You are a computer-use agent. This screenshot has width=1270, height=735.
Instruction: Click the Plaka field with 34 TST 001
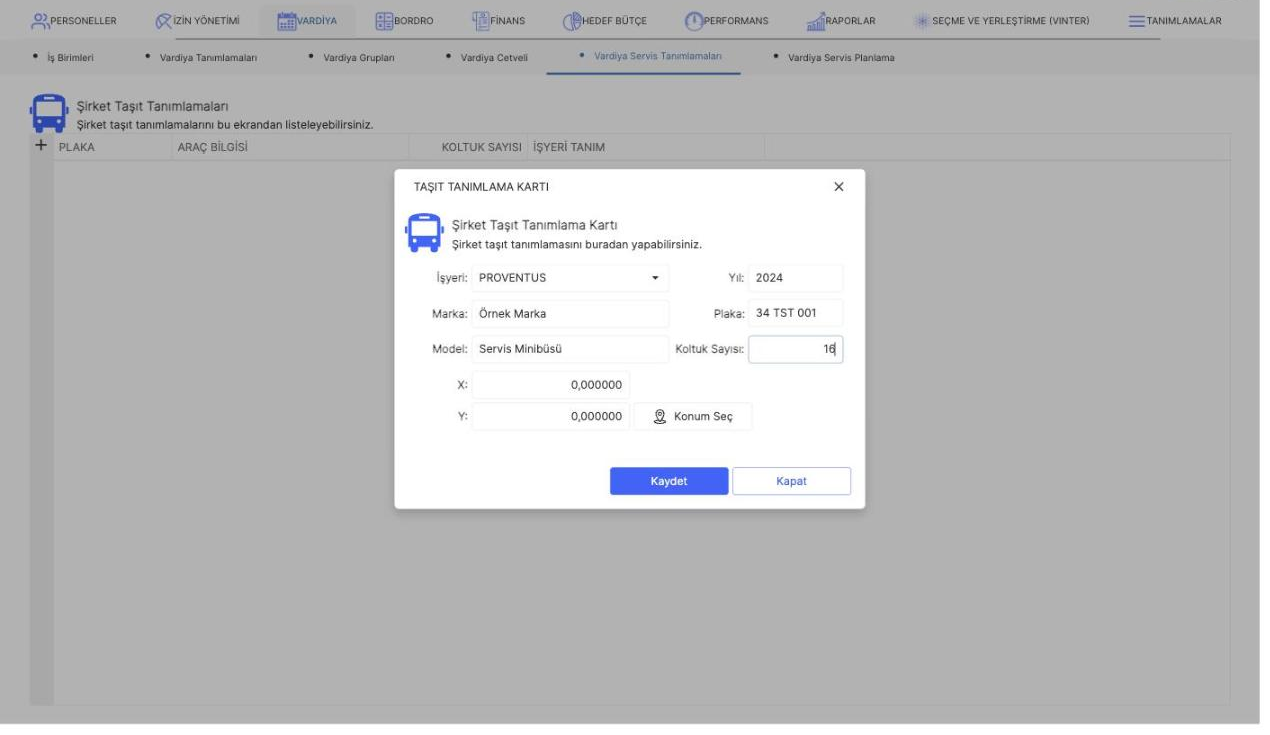coord(796,313)
